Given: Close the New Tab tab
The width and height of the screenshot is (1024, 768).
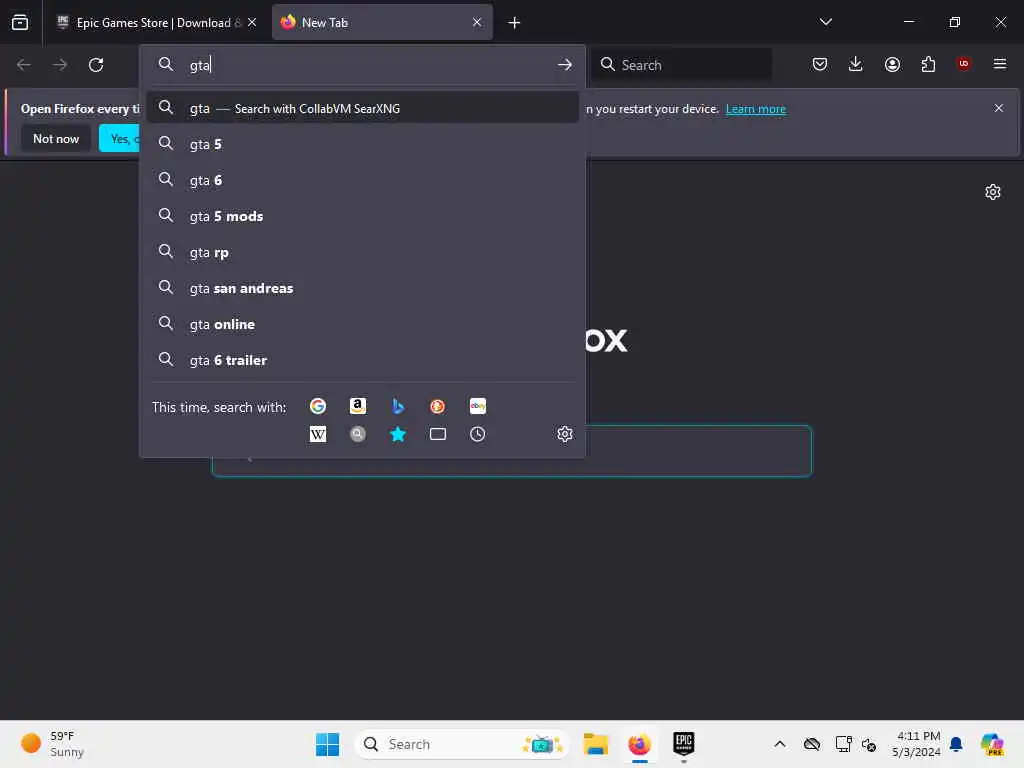Looking at the screenshot, I should [477, 22].
